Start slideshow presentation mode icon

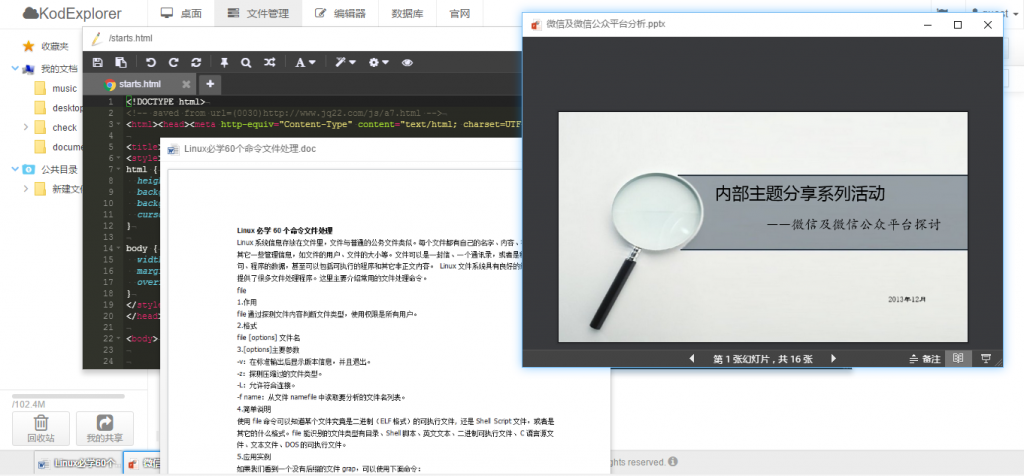(986, 358)
